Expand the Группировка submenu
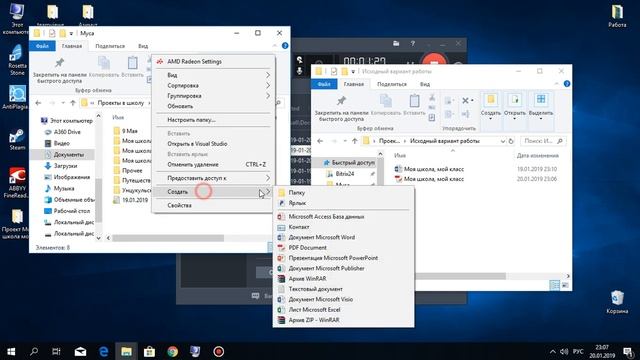The height and width of the screenshot is (360, 640). [213, 96]
